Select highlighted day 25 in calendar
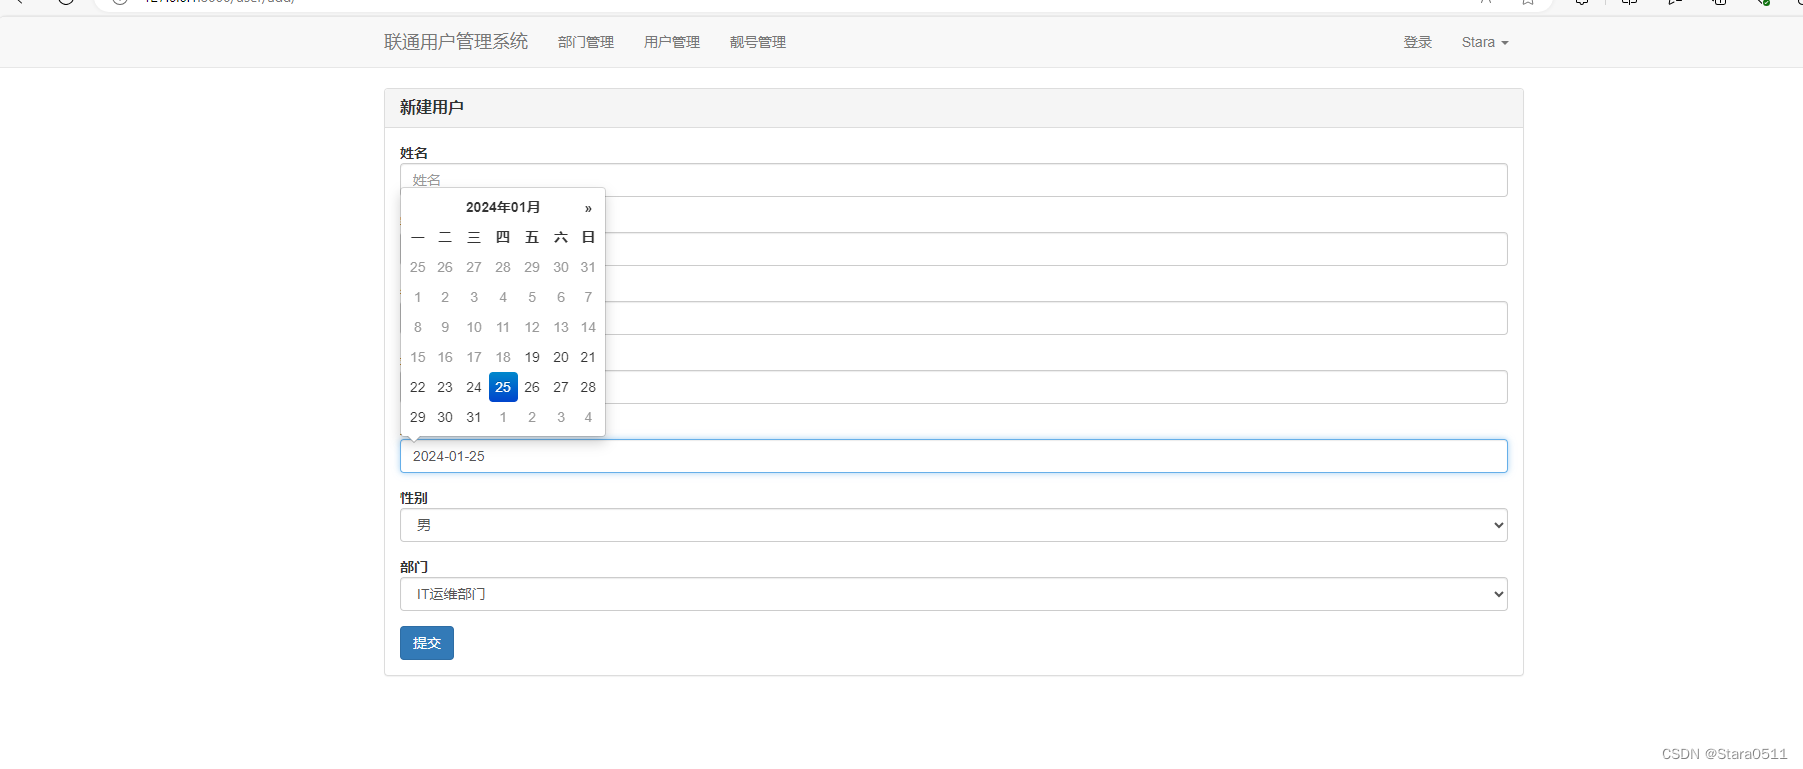Image resolution: width=1803 pixels, height=769 pixels. 503,387
